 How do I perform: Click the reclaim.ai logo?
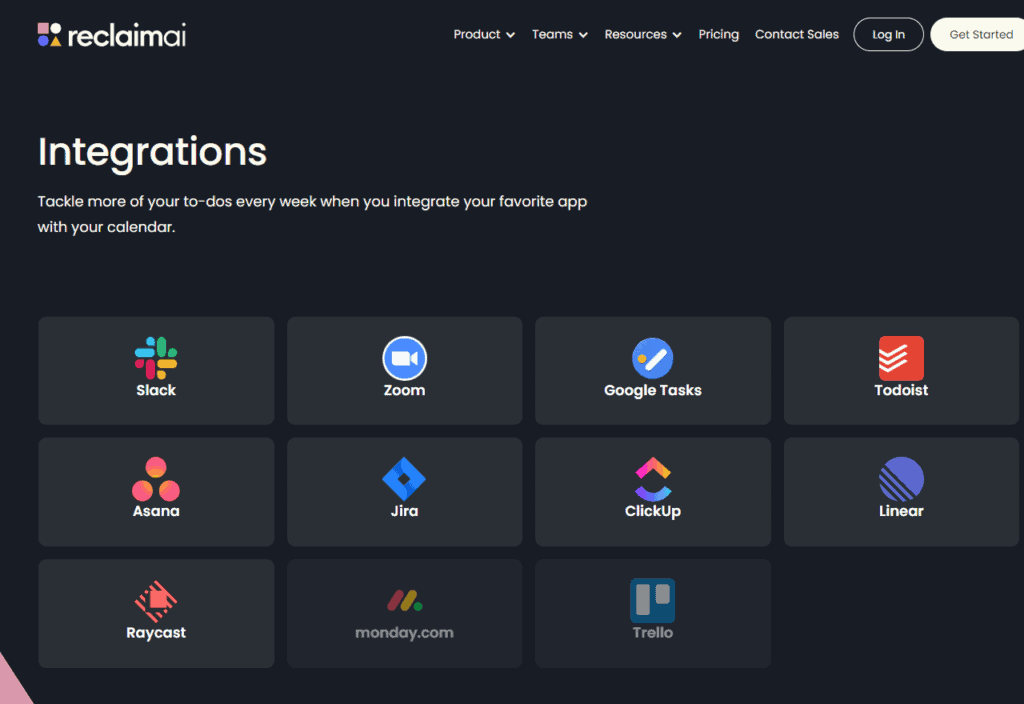111,34
